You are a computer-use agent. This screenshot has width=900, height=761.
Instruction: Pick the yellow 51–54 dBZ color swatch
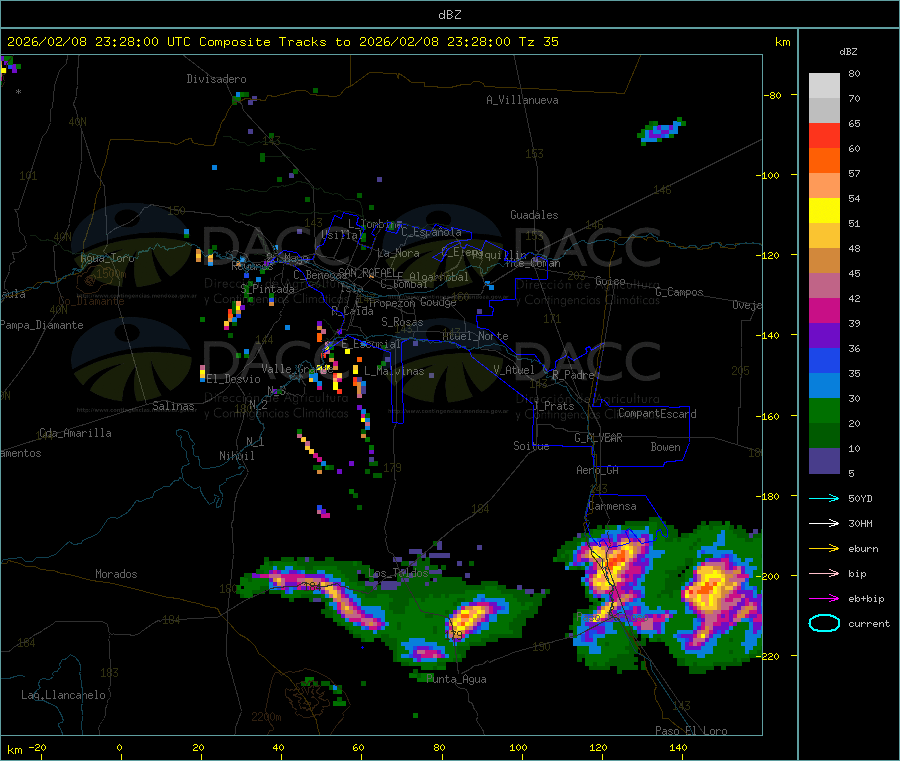824,211
